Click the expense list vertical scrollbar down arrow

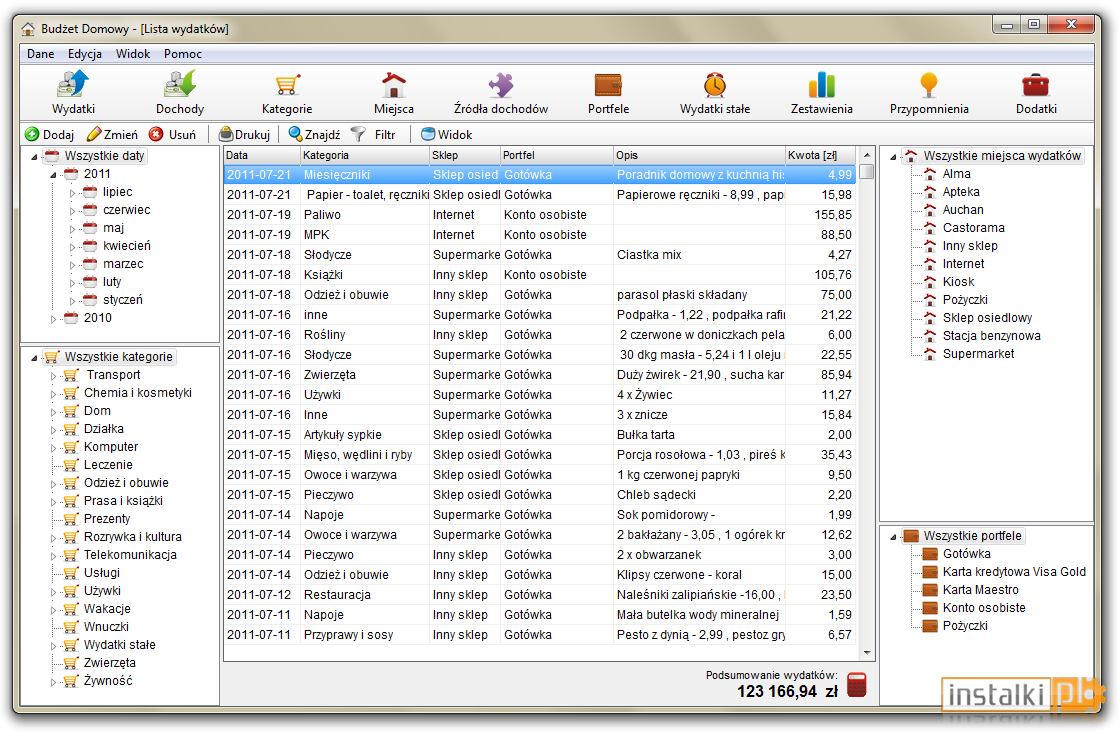pos(867,652)
